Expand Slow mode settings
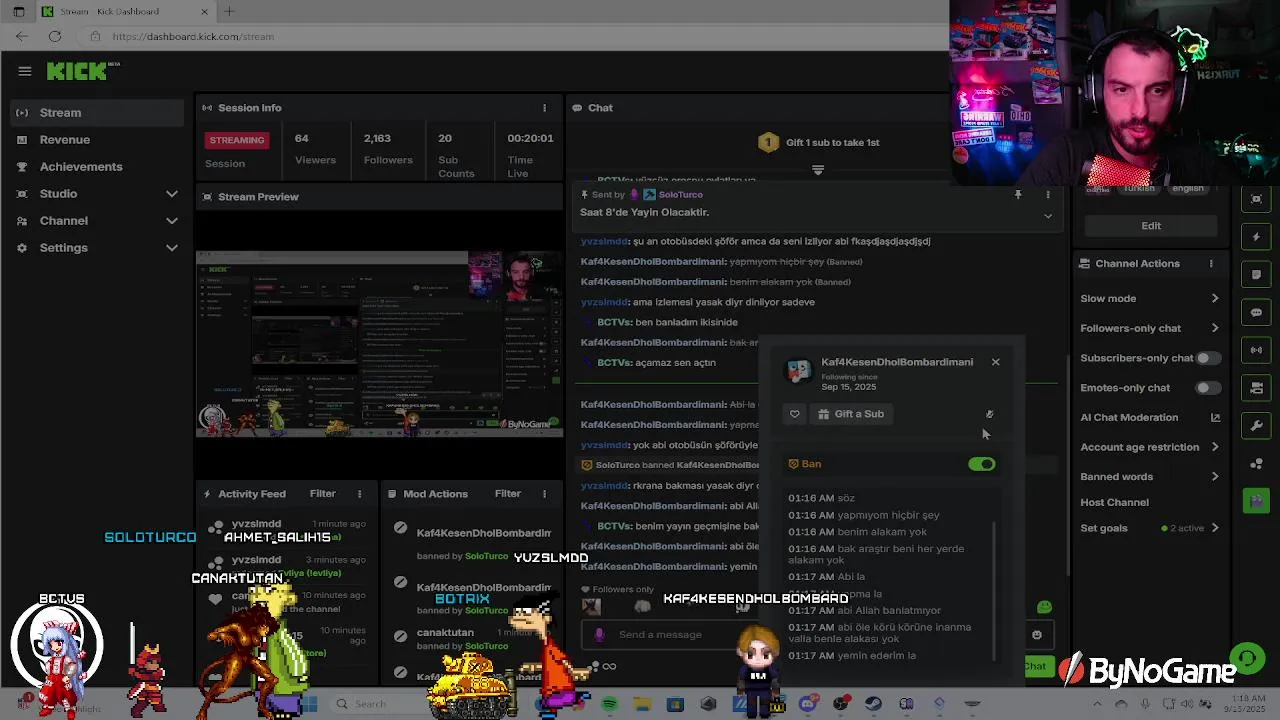The image size is (1280, 720). pyautogui.click(x=1215, y=299)
